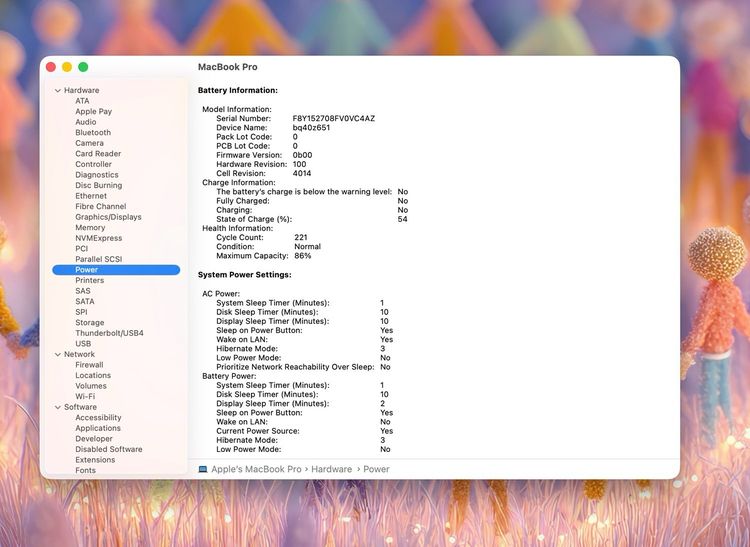750x547 pixels.
Task: Click the Current Power Source row
Action: point(305,431)
